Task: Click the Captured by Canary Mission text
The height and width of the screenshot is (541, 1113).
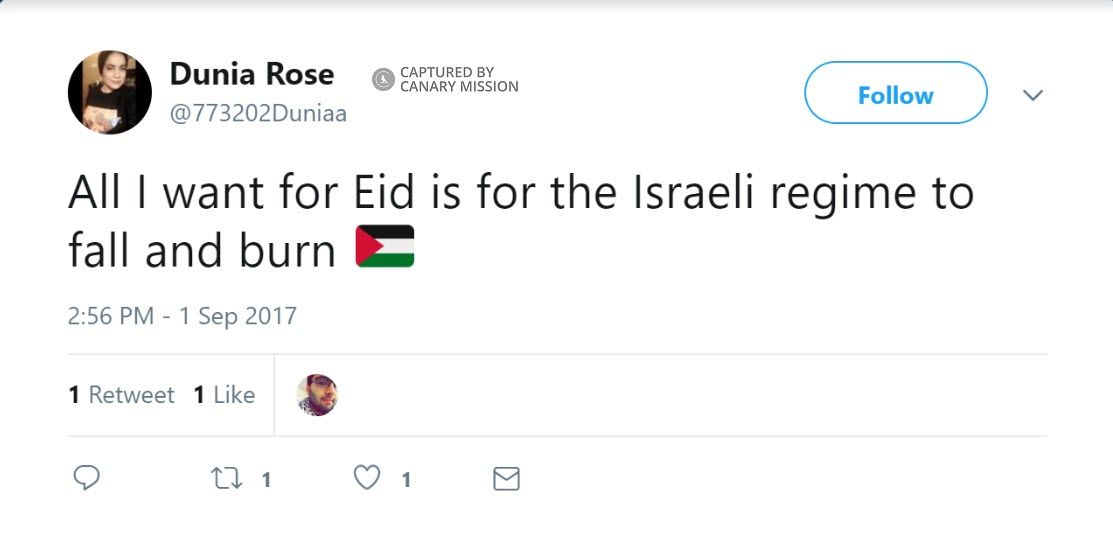Action: 459,80
